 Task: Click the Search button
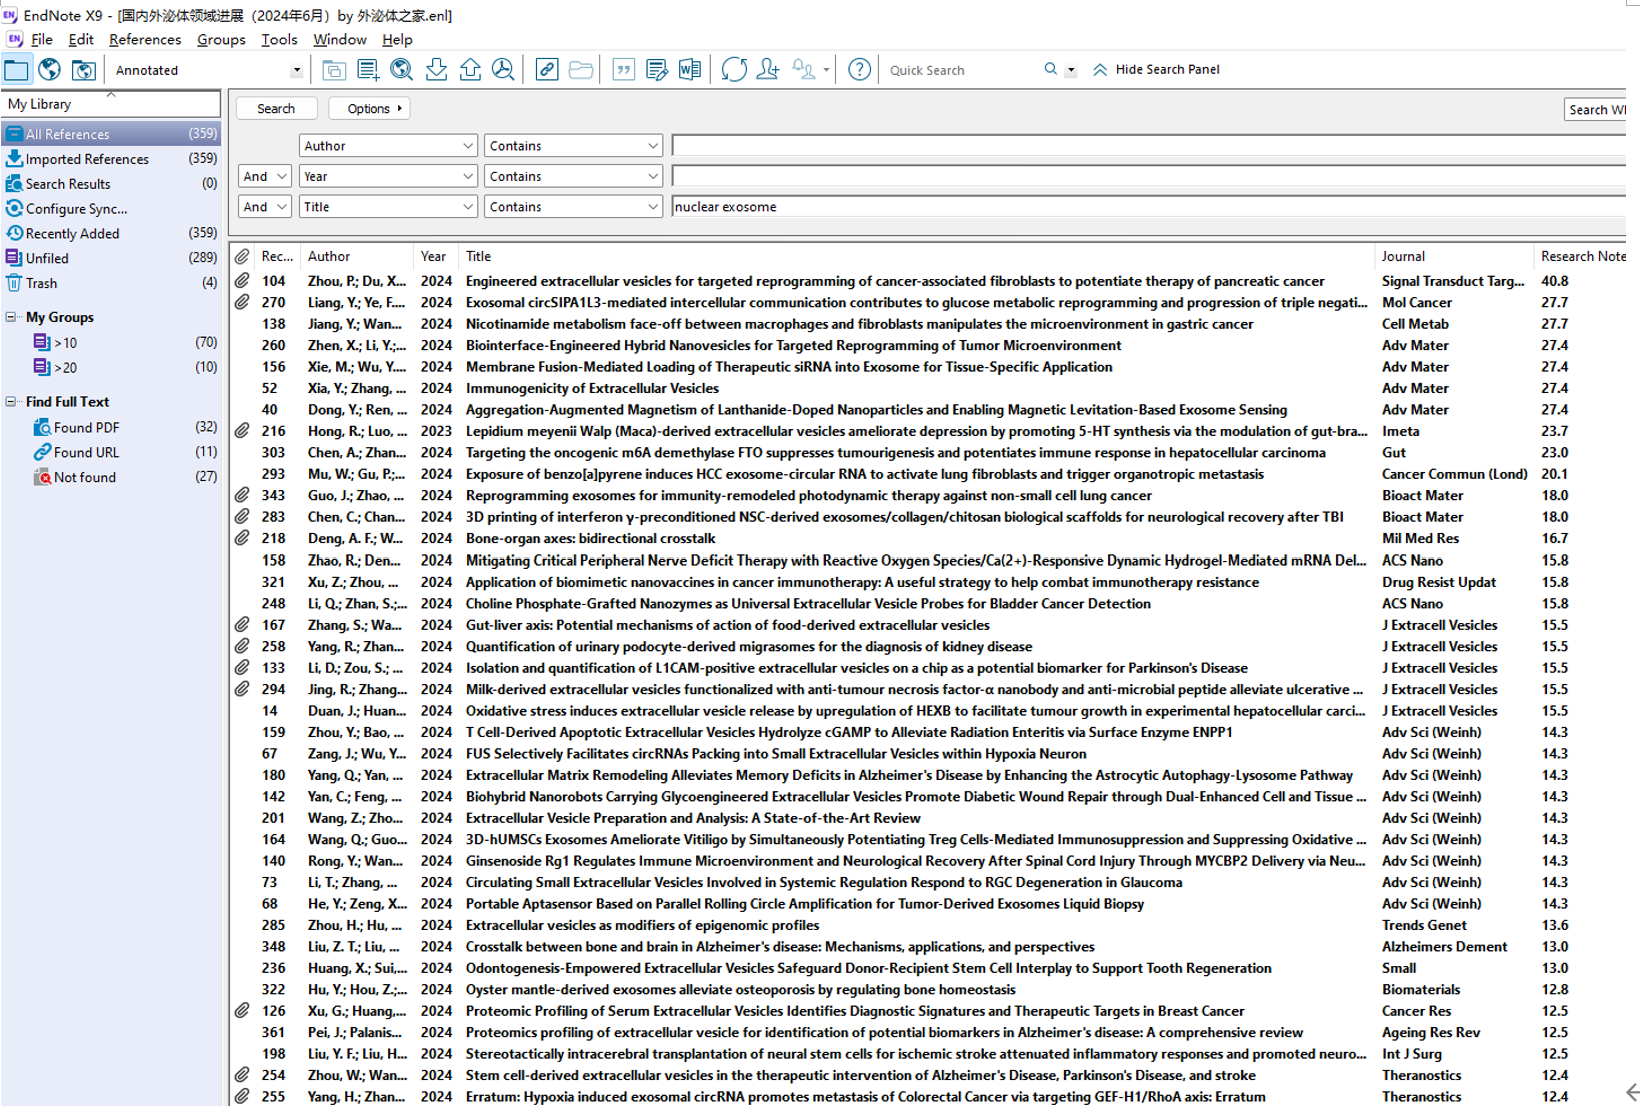pos(276,109)
